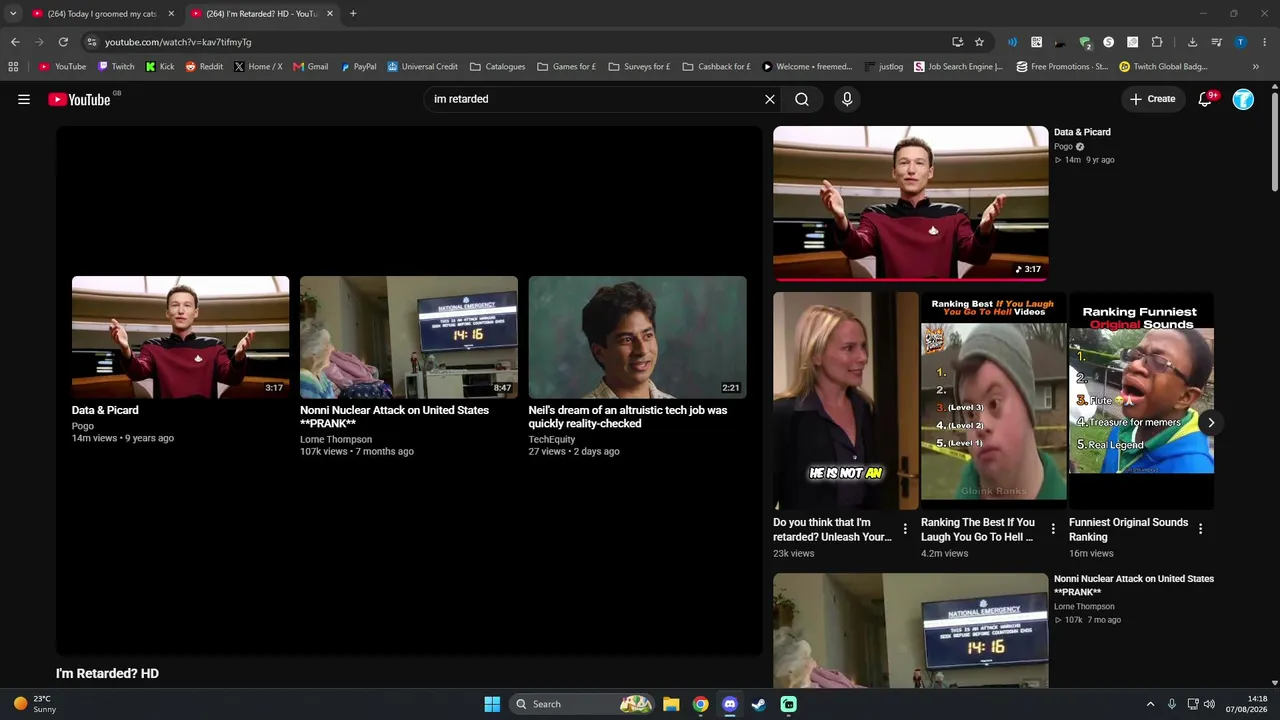Open the QR code extension
This screenshot has width=1280, height=720.
1036,42
